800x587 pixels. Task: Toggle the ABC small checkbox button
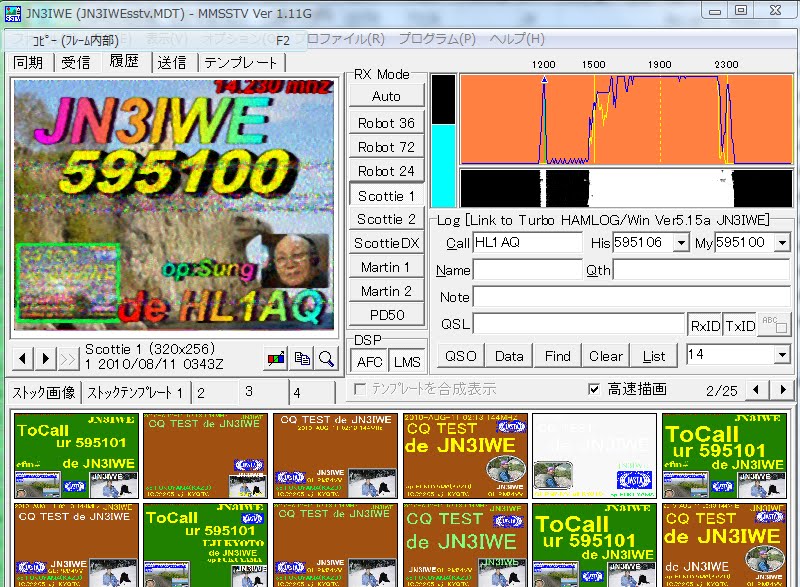(774, 324)
